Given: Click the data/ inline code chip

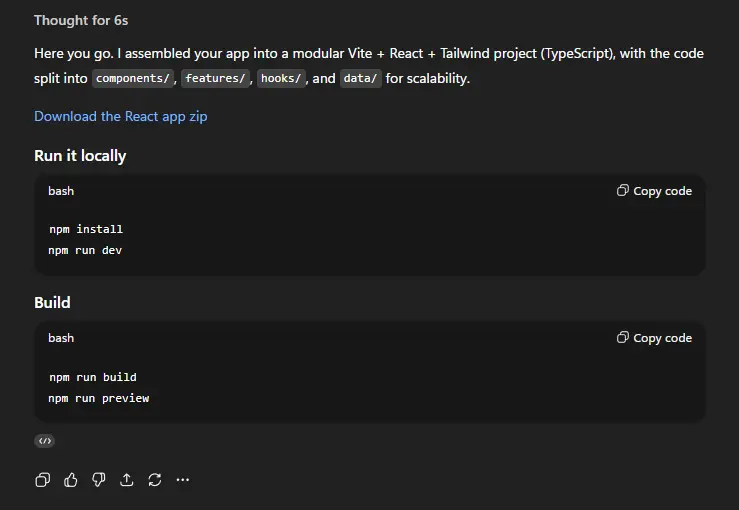Looking at the screenshot, I should [x=361, y=79].
